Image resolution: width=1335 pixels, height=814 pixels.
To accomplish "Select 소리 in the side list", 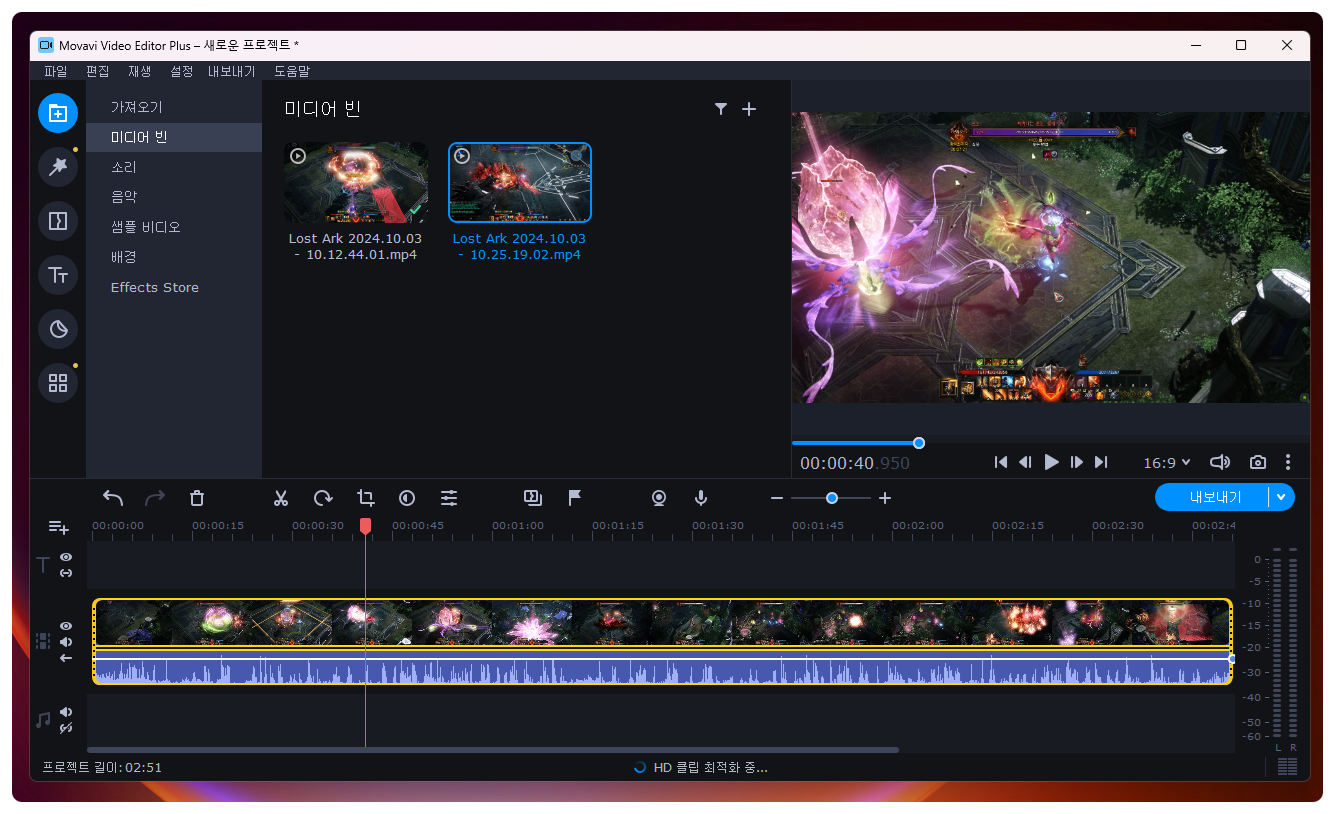I will tap(174, 167).
